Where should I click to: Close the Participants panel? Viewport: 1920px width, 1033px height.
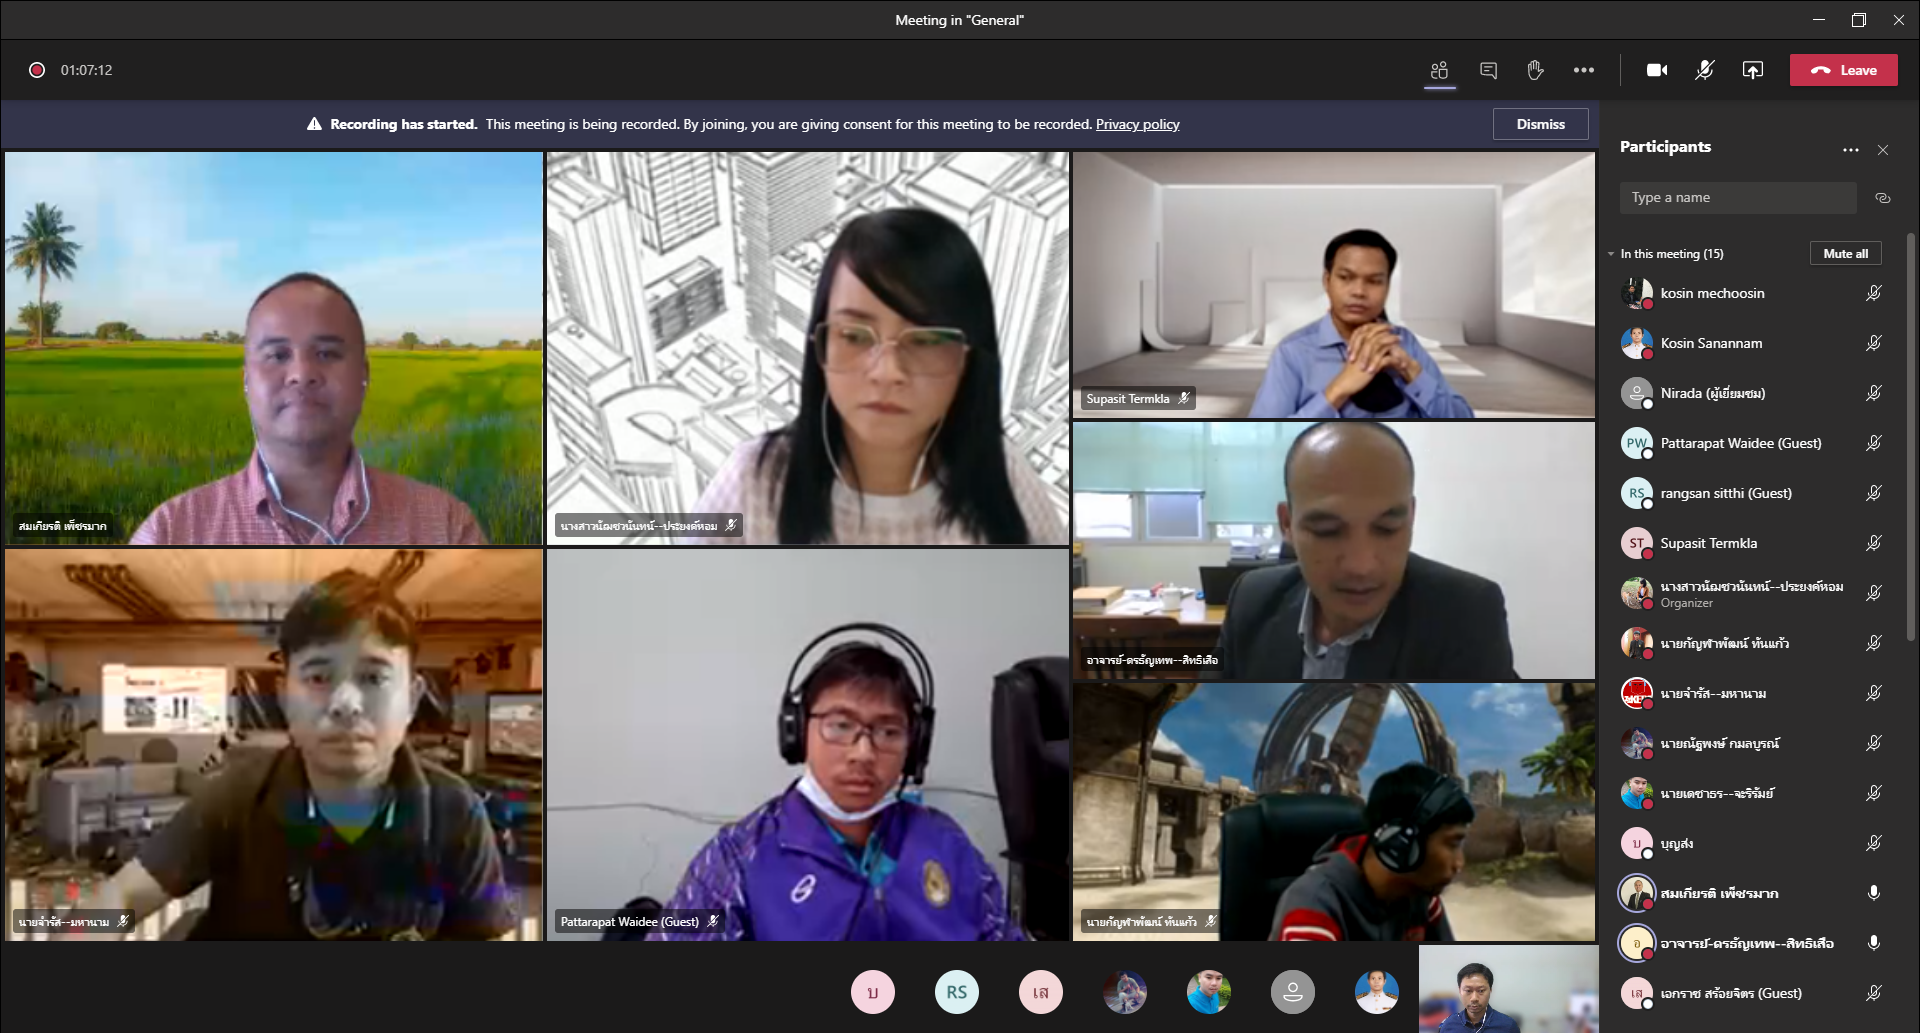(1883, 150)
